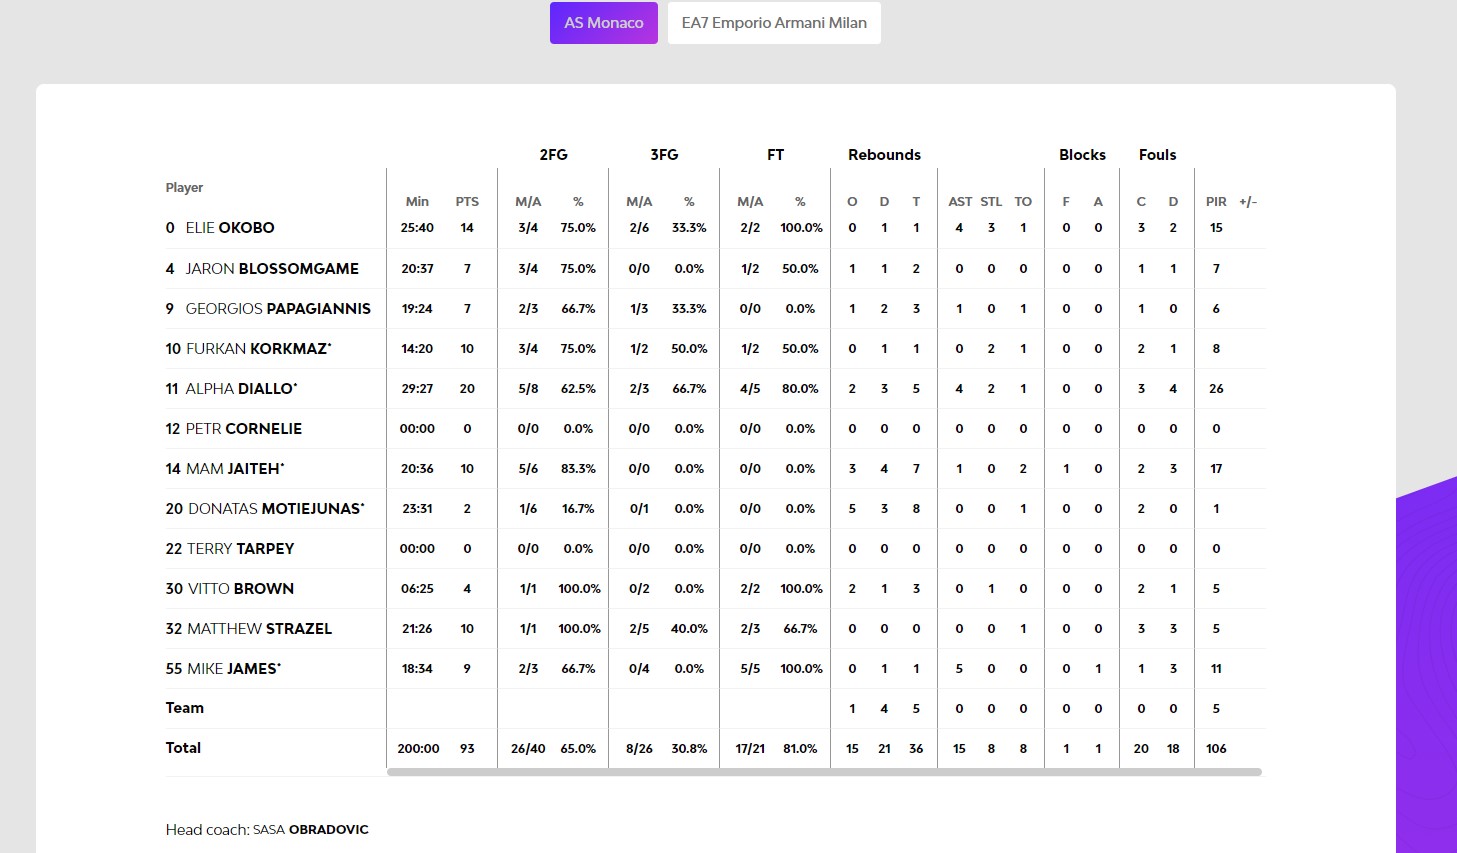Click Diallo's PIR value 26
The width and height of the screenshot is (1457, 853).
pyautogui.click(x=1216, y=388)
